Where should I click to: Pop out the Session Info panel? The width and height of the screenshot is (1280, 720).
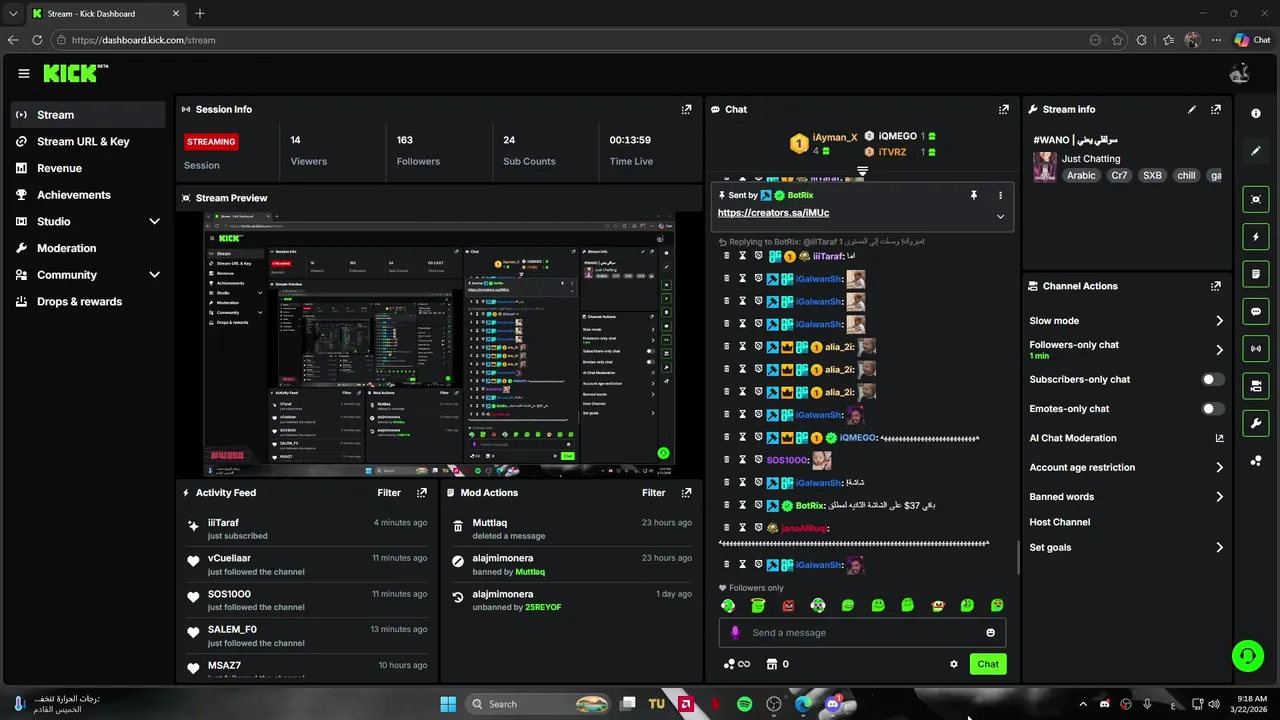coord(686,109)
